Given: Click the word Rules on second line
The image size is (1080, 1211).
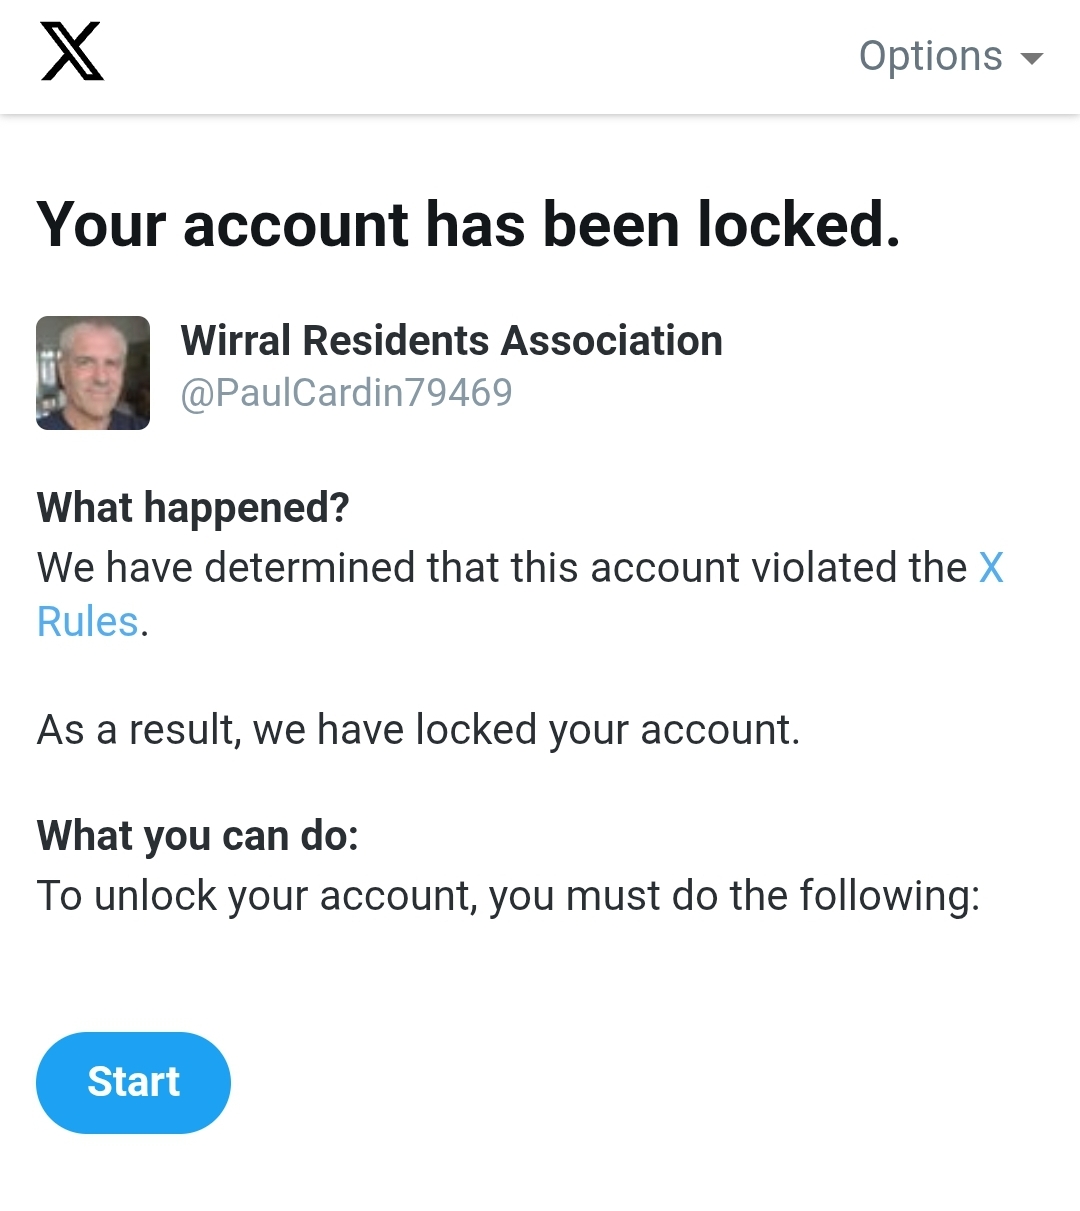Looking at the screenshot, I should [x=87, y=622].
